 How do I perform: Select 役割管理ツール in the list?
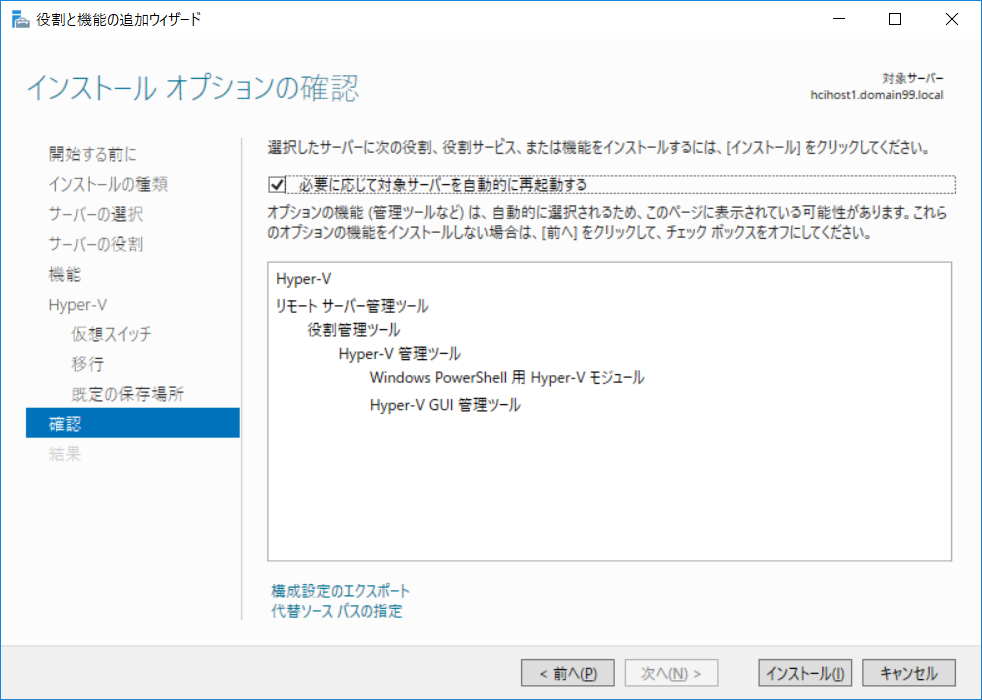(354, 330)
